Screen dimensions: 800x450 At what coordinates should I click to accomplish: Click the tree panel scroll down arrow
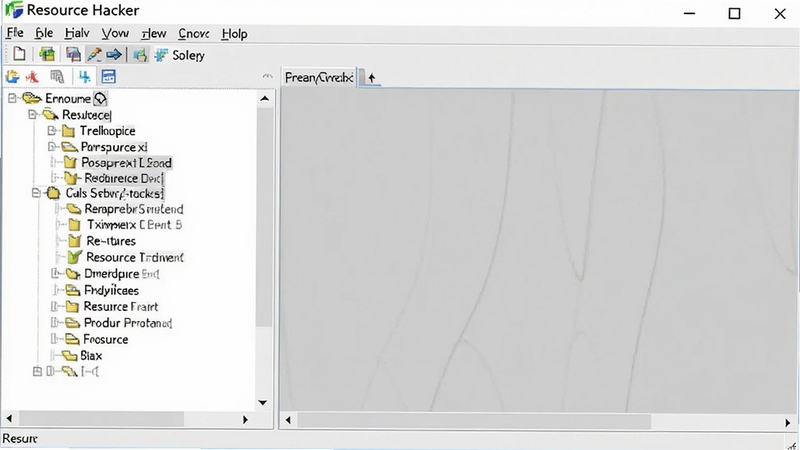coord(263,403)
